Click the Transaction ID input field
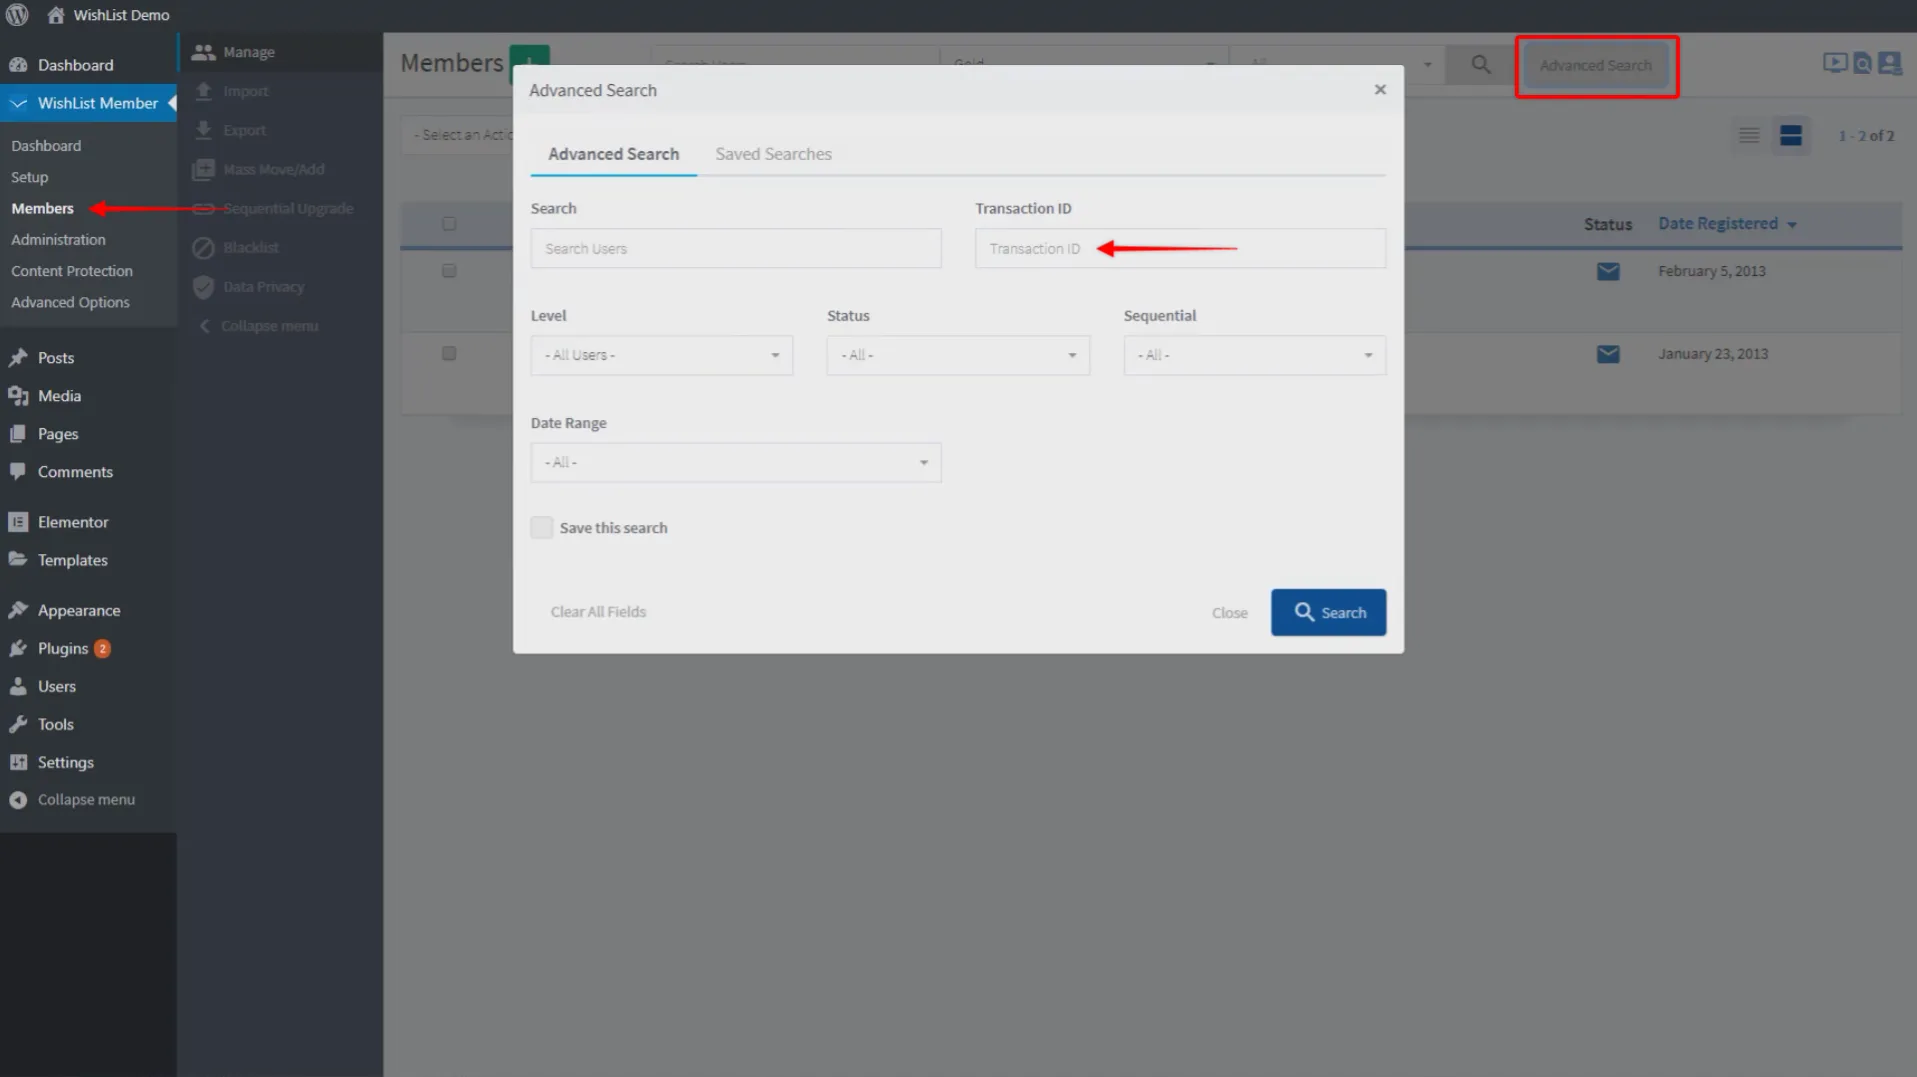The height and width of the screenshot is (1077, 1917). pyautogui.click(x=1180, y=248)
